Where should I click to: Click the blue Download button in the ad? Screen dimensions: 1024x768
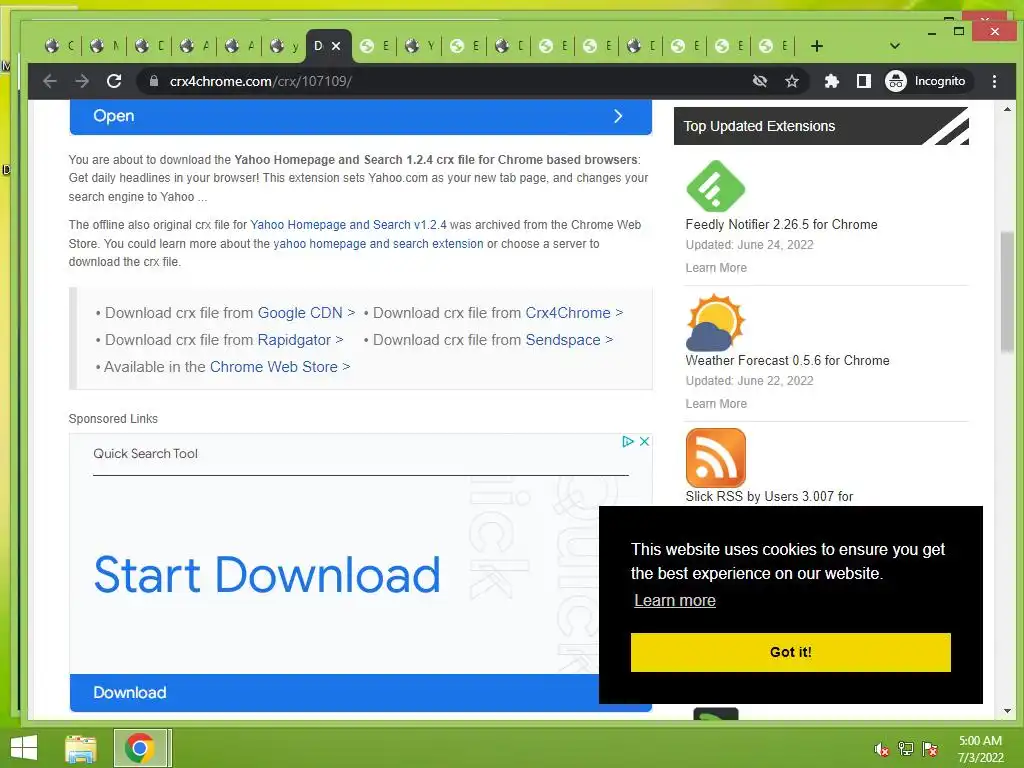334,693
